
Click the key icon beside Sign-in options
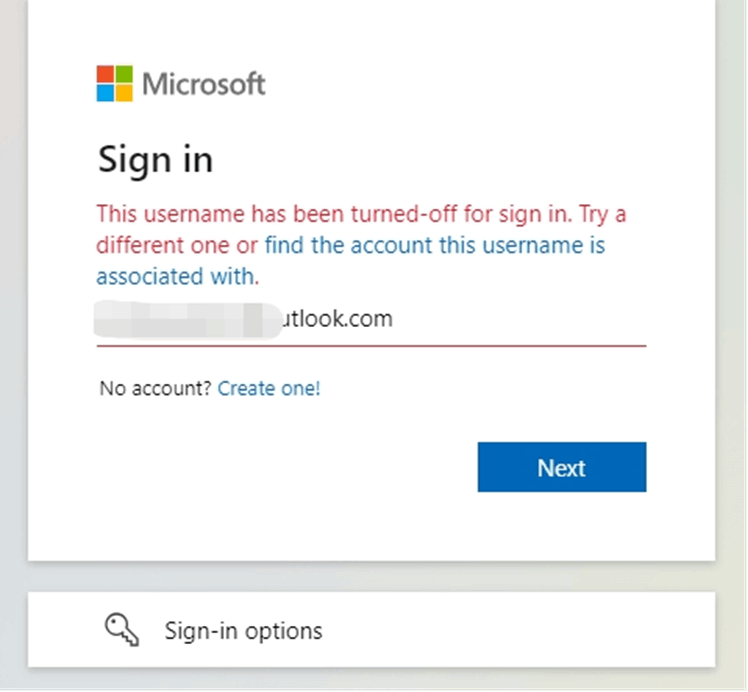point(122,630)
